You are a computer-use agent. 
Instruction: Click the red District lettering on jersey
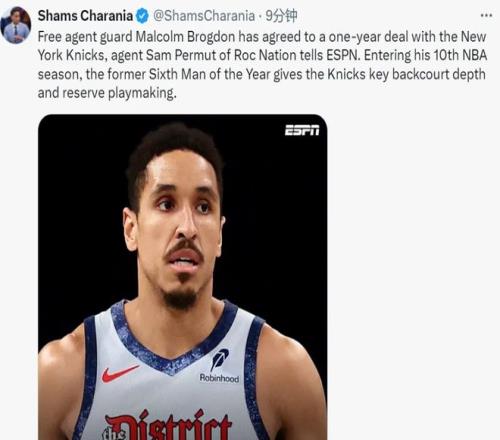pos(168,425)
